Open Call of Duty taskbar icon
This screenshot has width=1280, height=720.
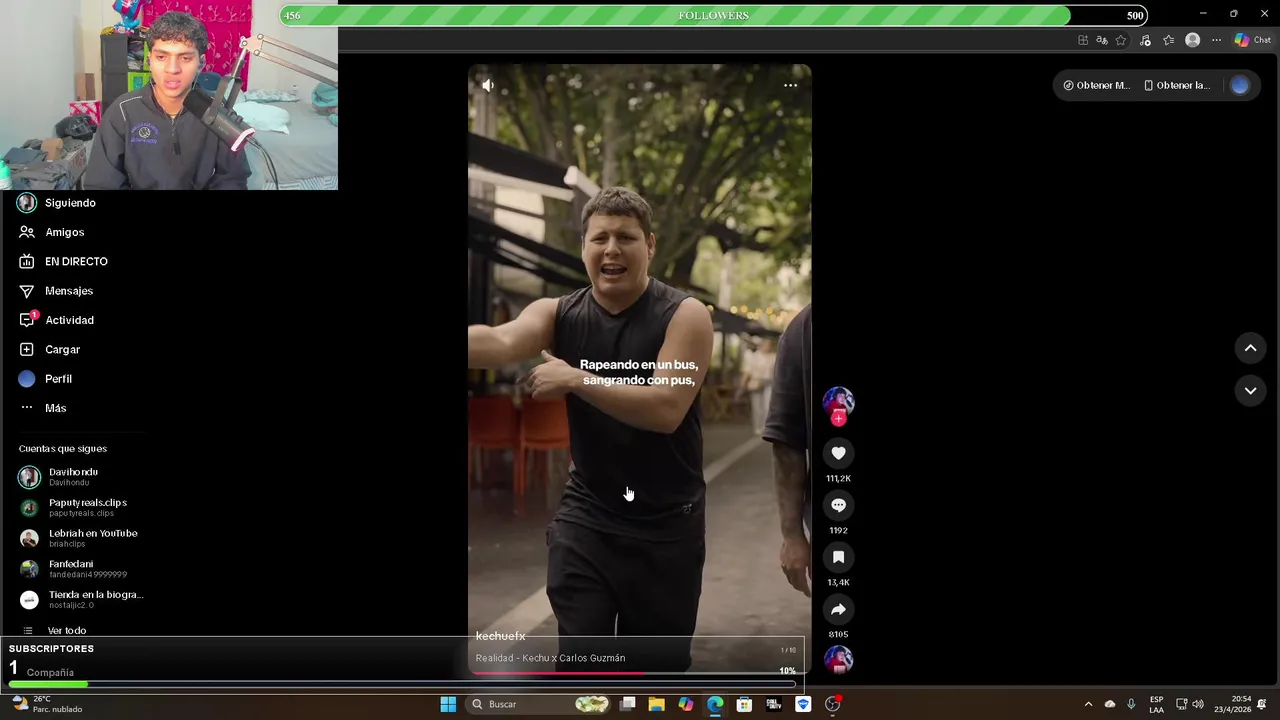(x=773, y=704)
